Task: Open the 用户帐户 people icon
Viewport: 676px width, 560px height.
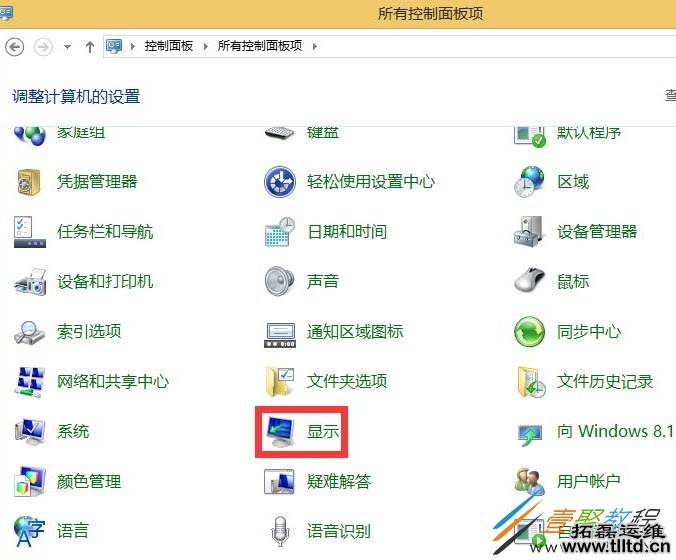Action: coord(529,482)
